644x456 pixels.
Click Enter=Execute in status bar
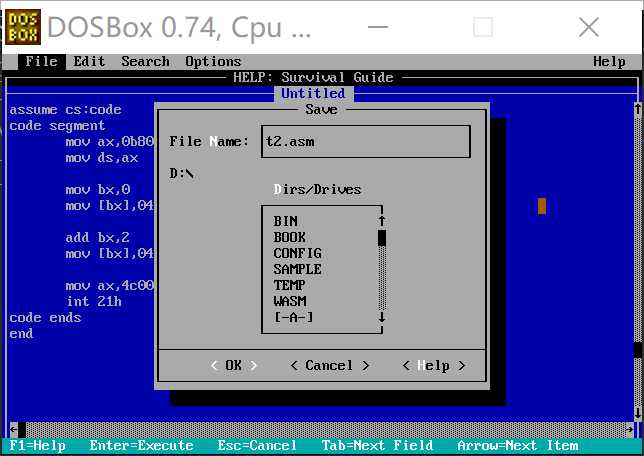coord(141,446)
